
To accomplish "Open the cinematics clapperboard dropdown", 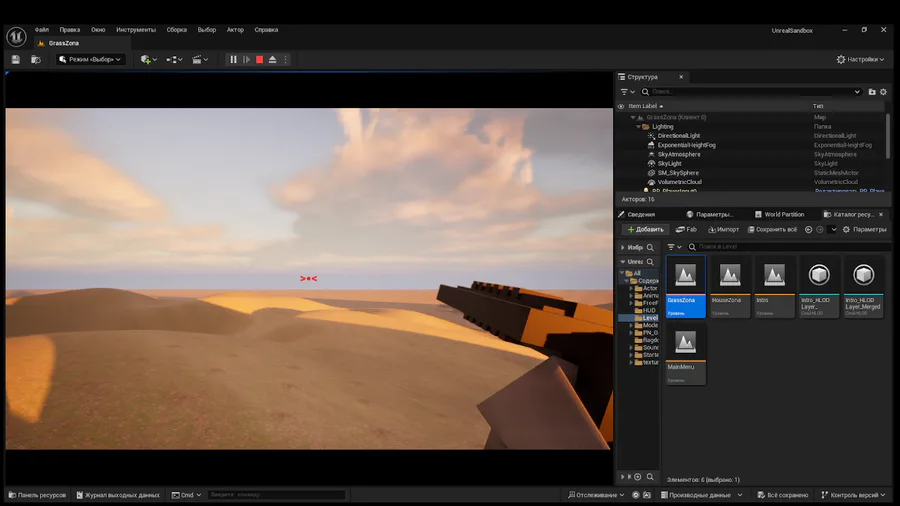I will [x=200, y=60].
